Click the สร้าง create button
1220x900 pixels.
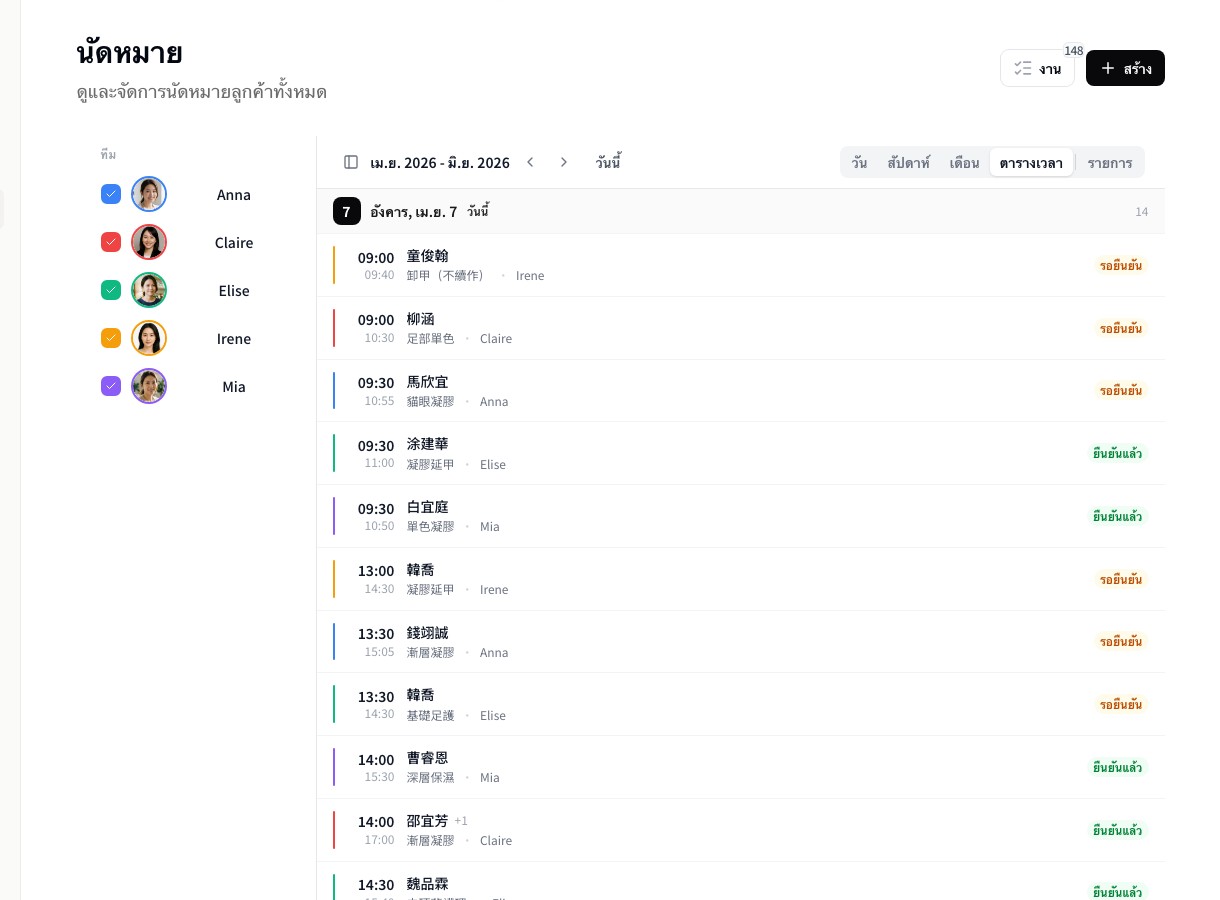1125,68
